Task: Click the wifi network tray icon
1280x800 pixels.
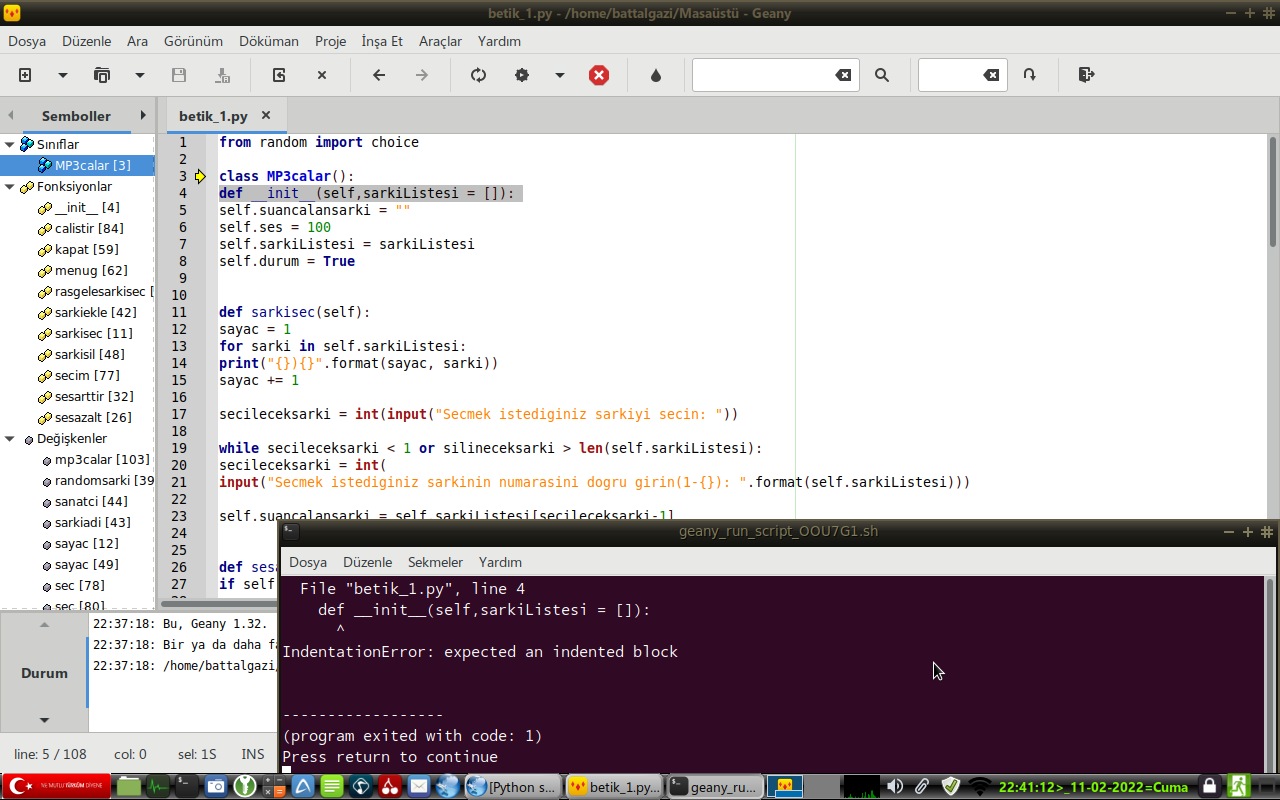Action: (980, 787)
